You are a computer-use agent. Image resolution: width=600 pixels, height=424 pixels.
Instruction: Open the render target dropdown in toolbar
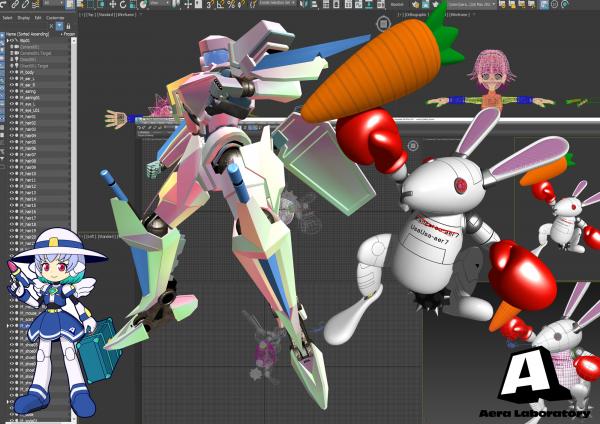click(472, 4)
